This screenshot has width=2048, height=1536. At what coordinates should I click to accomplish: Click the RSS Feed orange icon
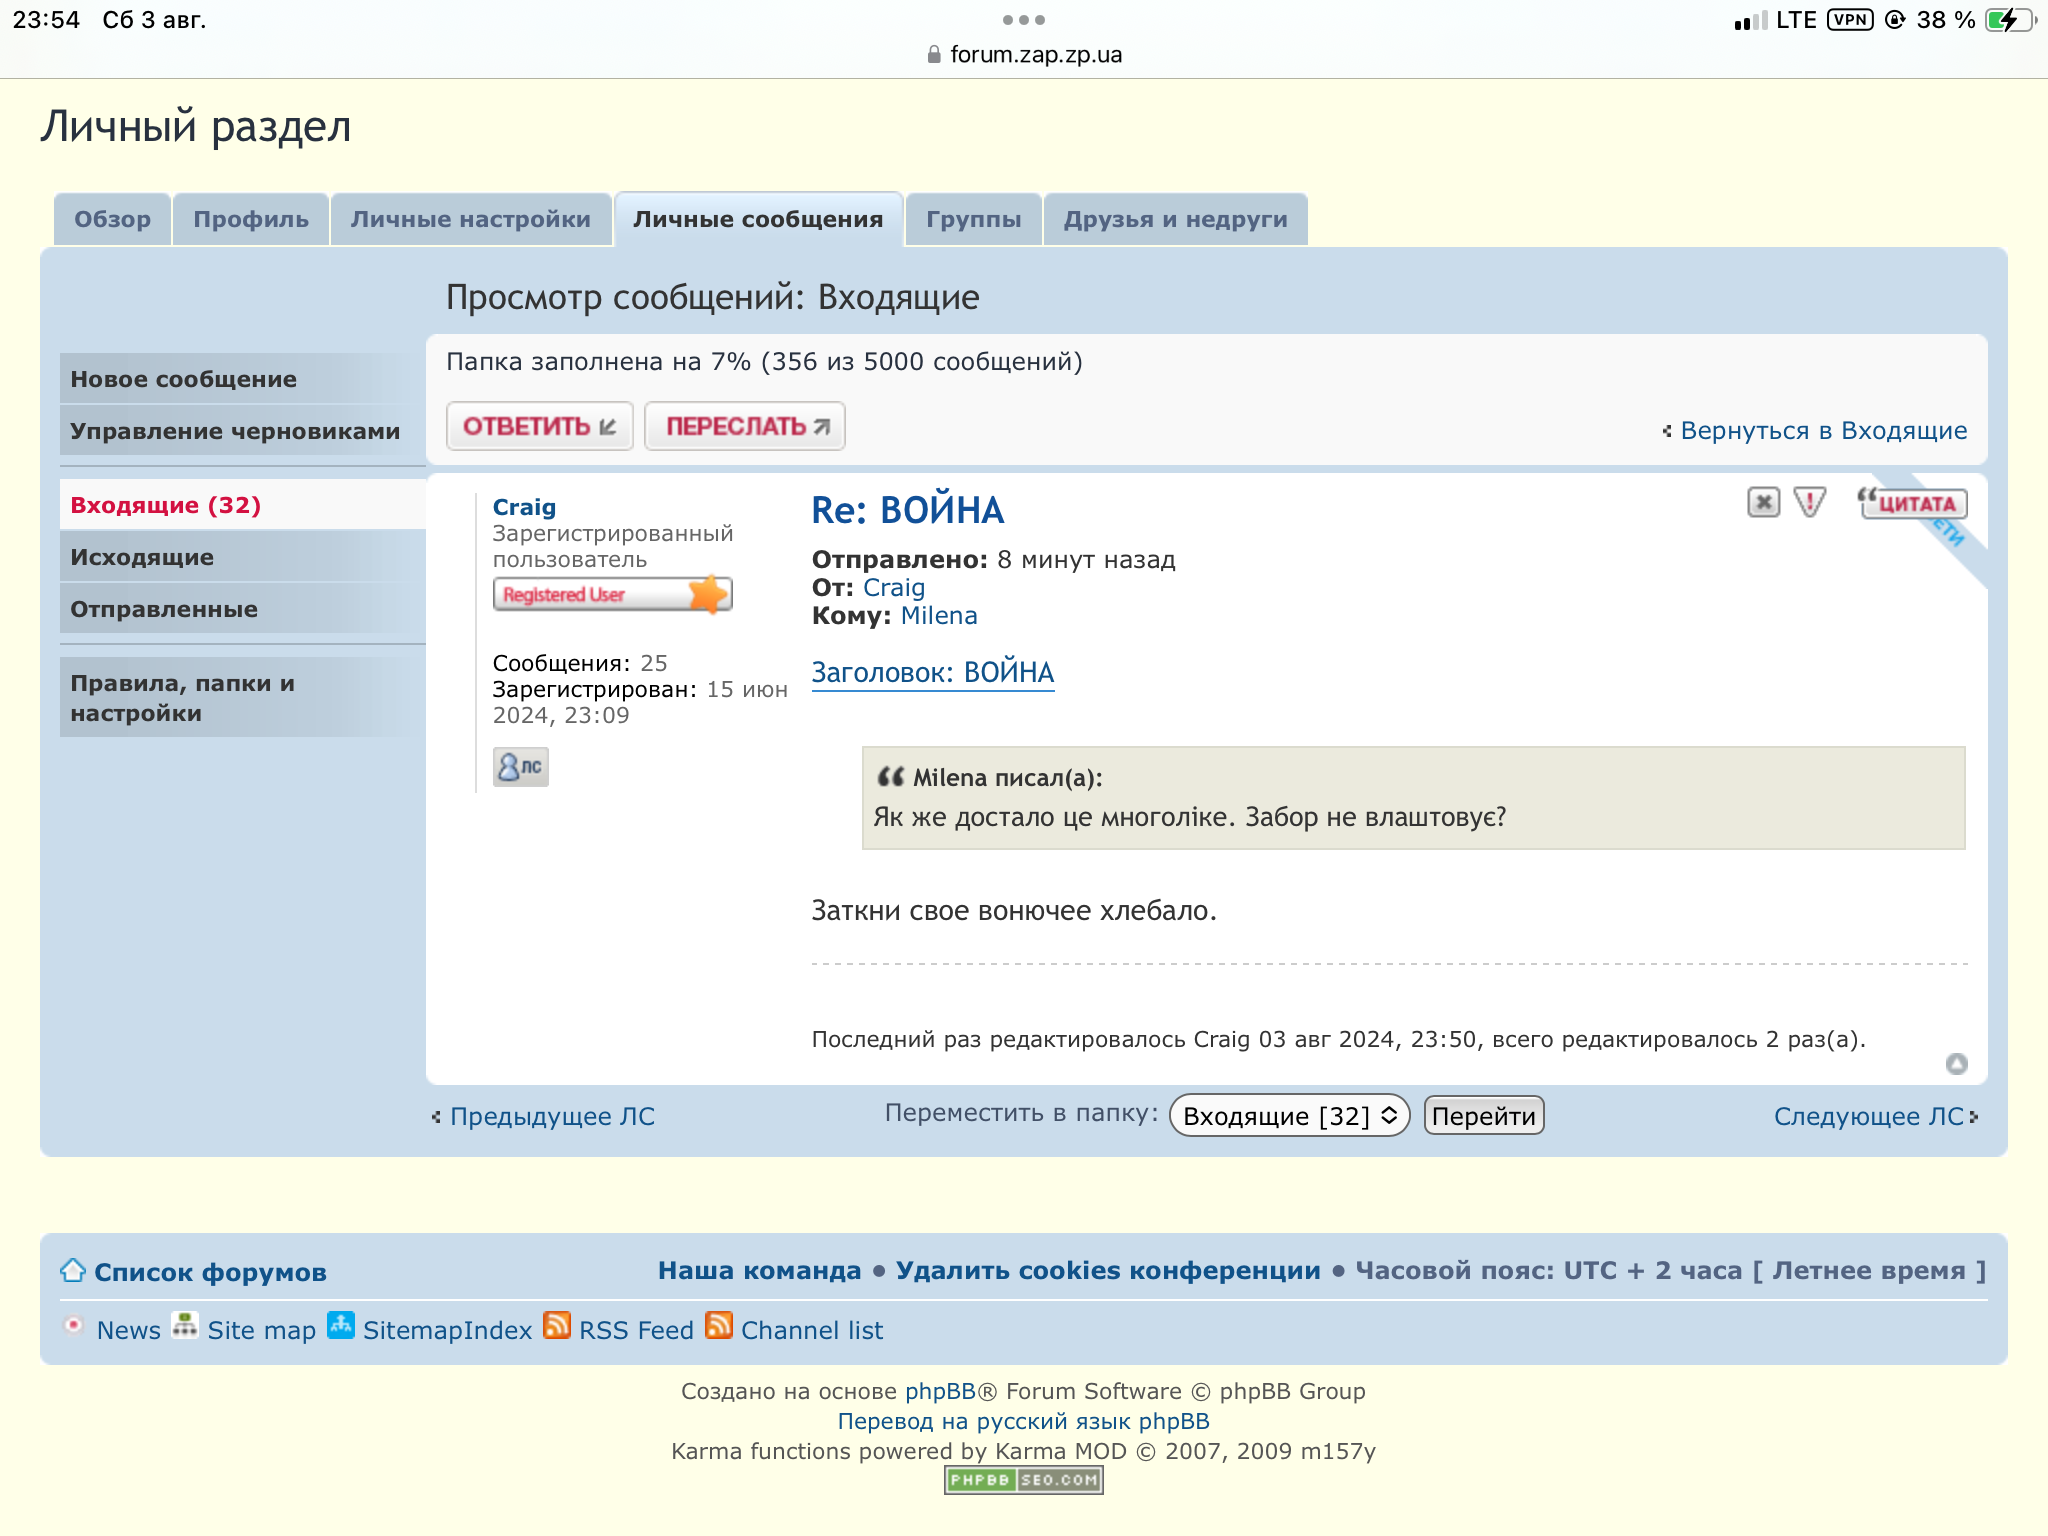(557, 1326)
